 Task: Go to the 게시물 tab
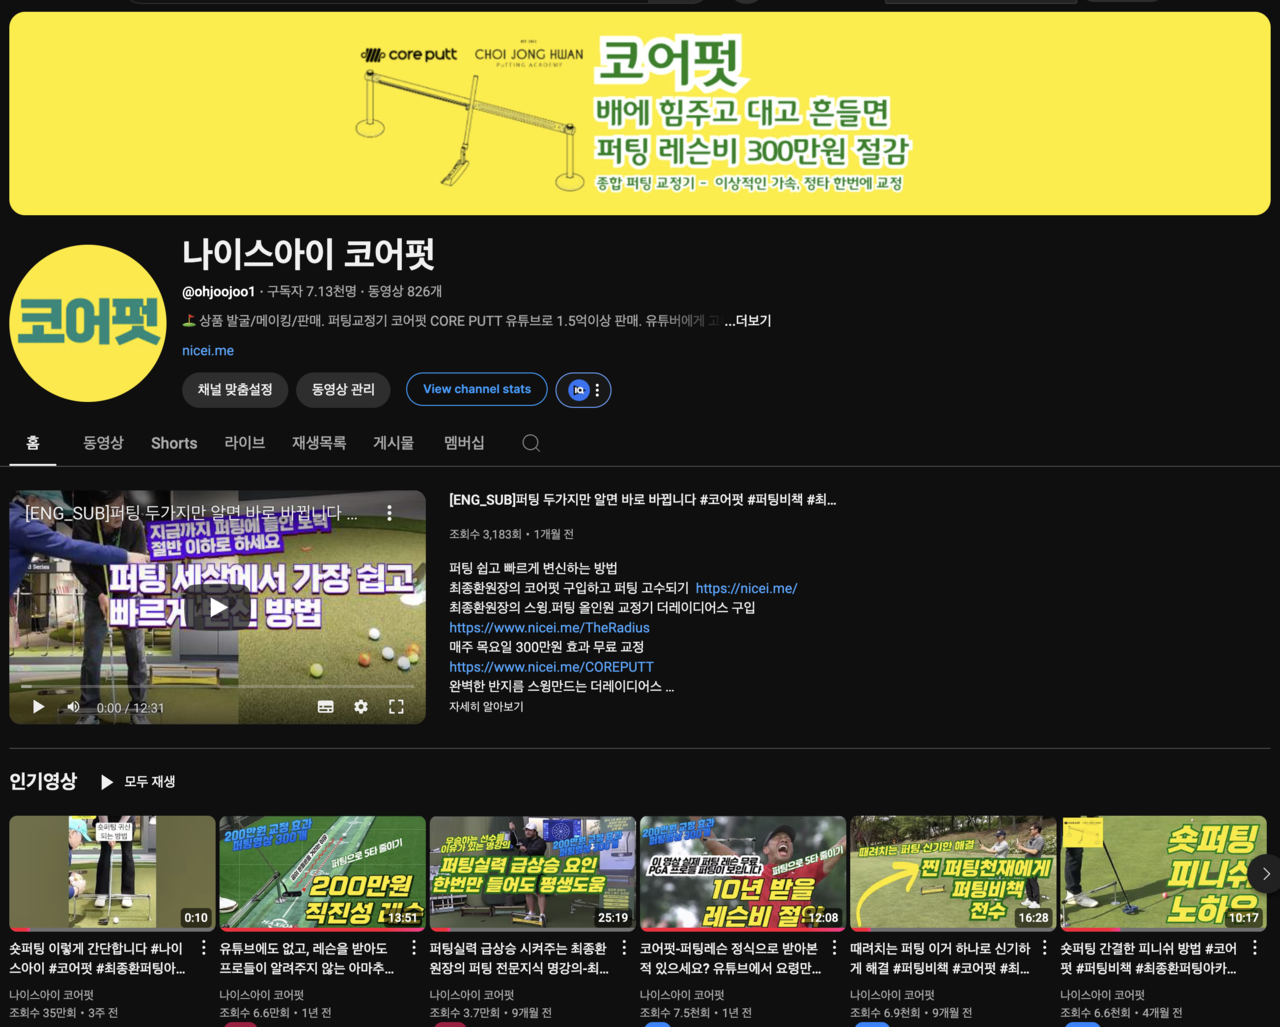(x=393, y=443)
